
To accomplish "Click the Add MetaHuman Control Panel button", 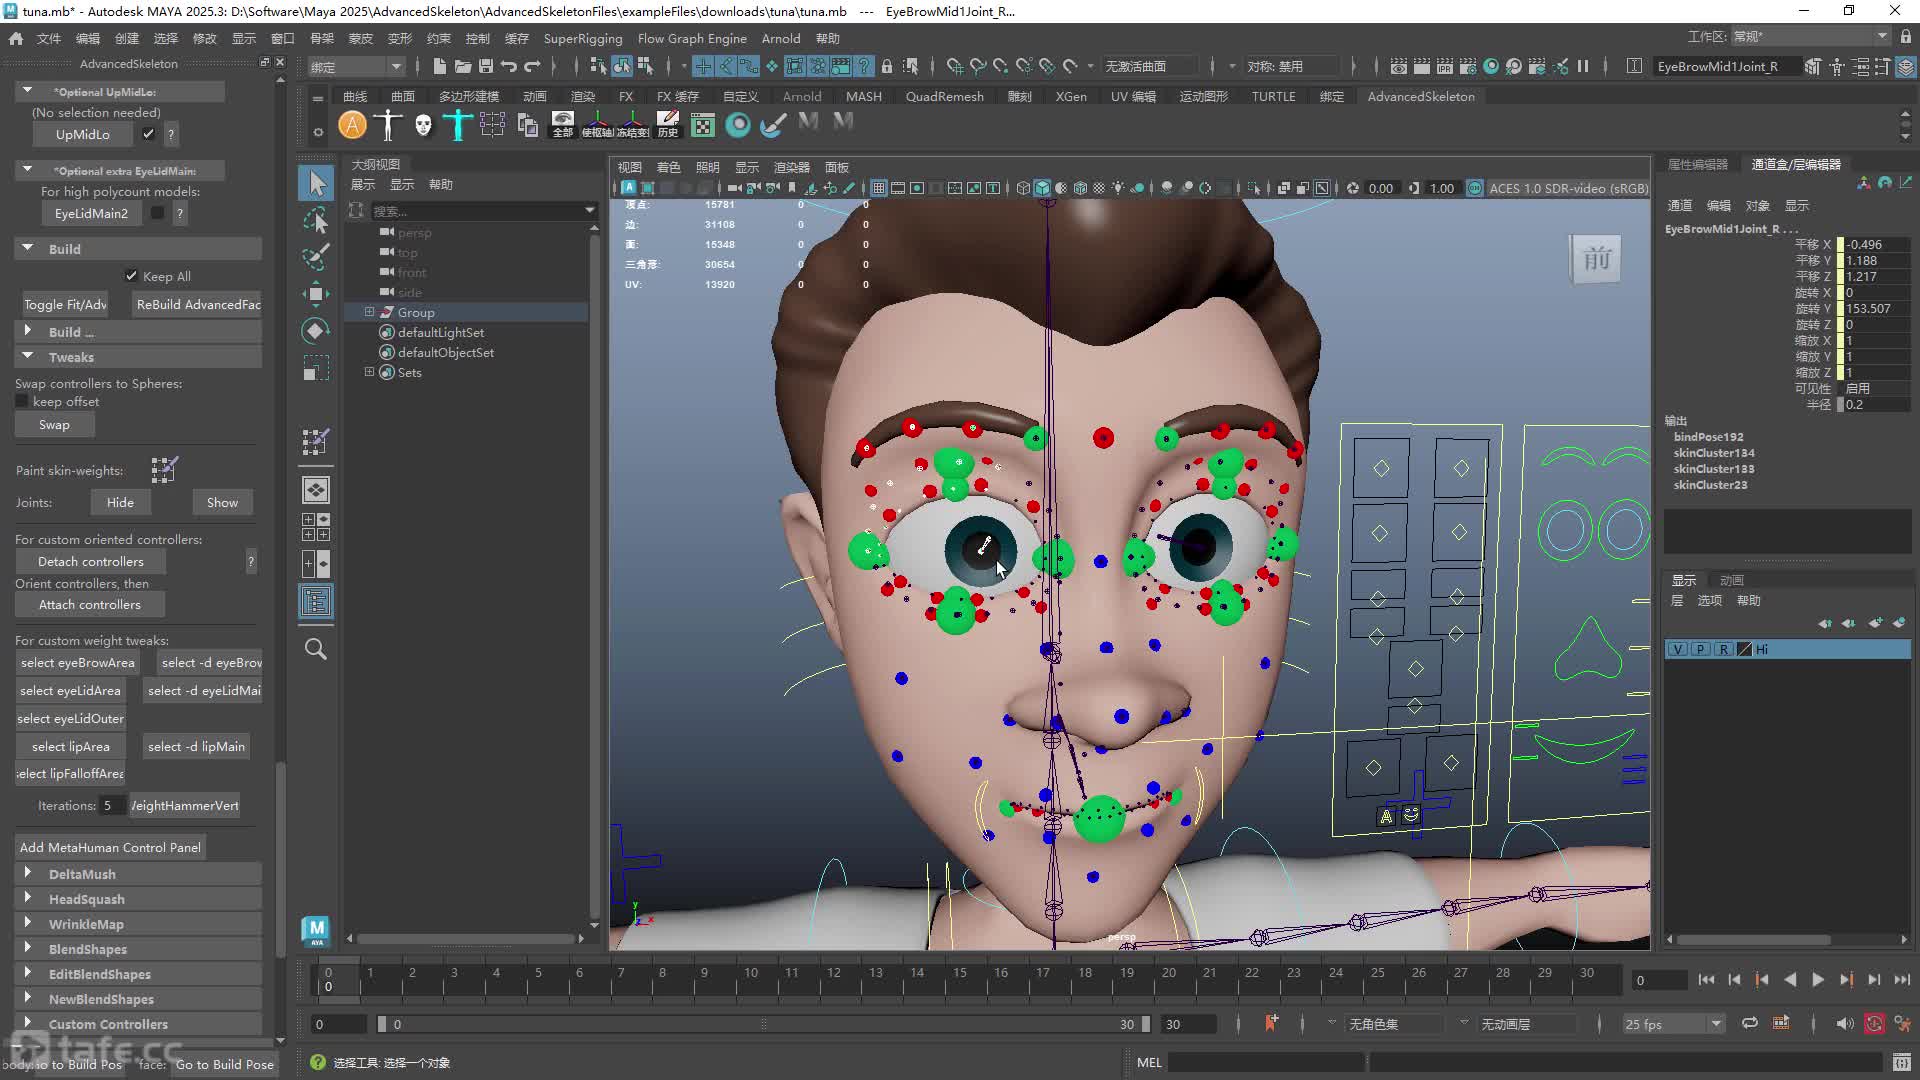I will [x=110, y=847].
